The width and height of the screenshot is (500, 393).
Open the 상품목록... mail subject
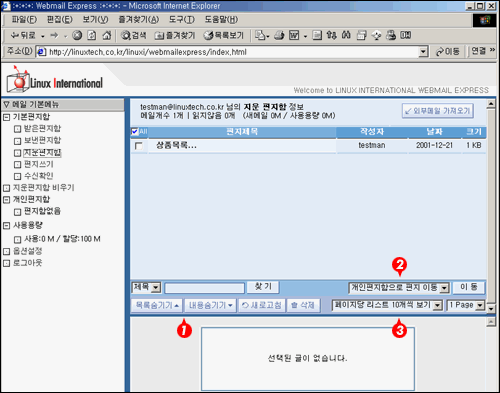(176, 145)
